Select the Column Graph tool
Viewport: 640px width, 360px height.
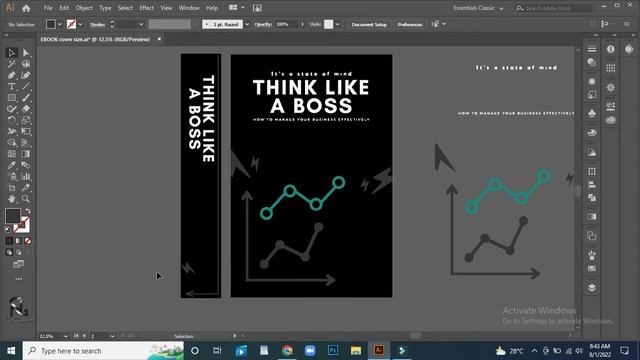(26, 176)
